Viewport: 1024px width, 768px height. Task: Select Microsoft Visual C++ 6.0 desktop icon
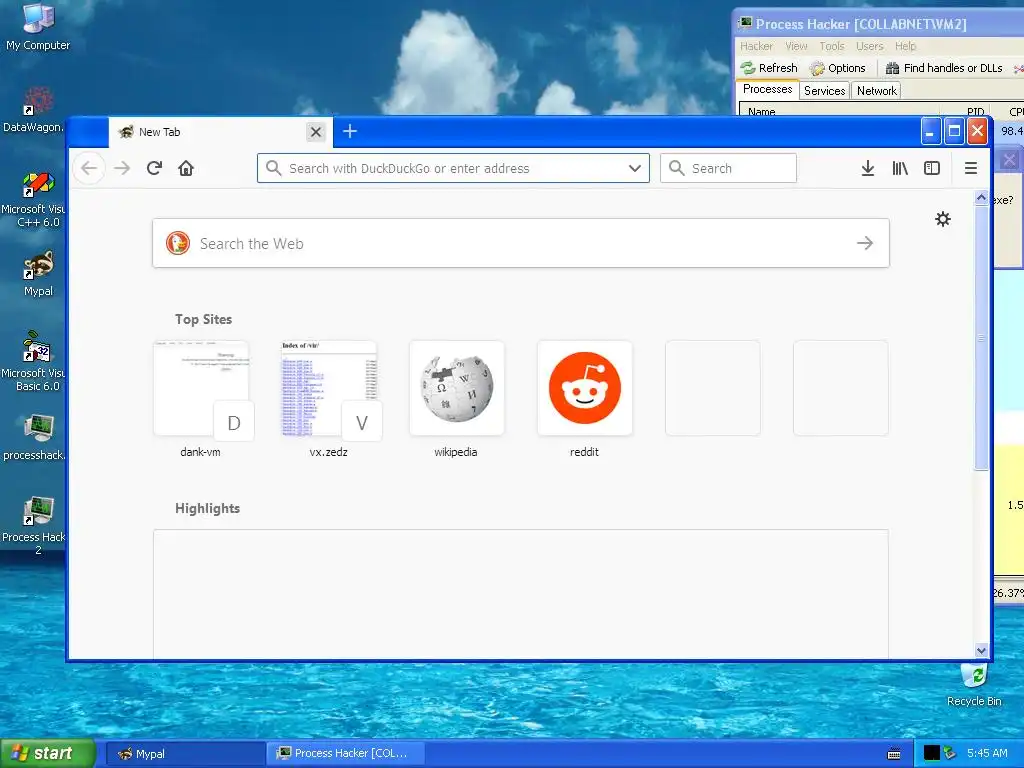point(33,199)
